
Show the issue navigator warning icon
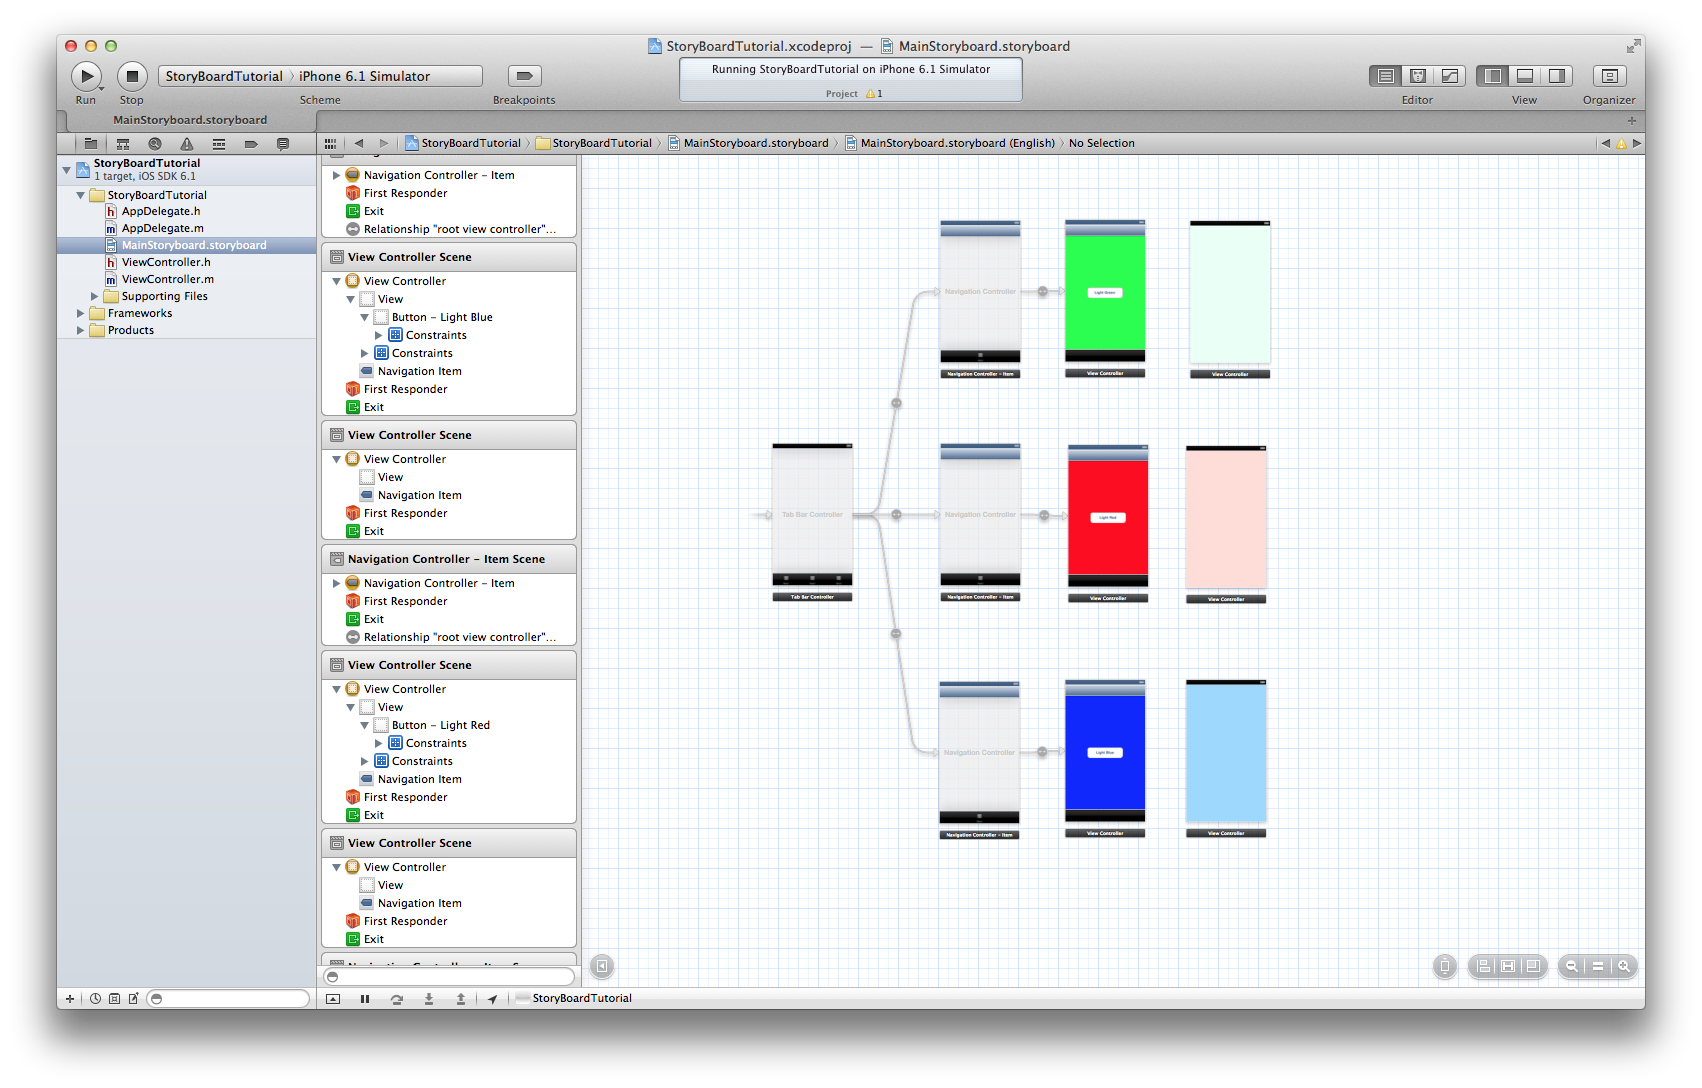187,144
